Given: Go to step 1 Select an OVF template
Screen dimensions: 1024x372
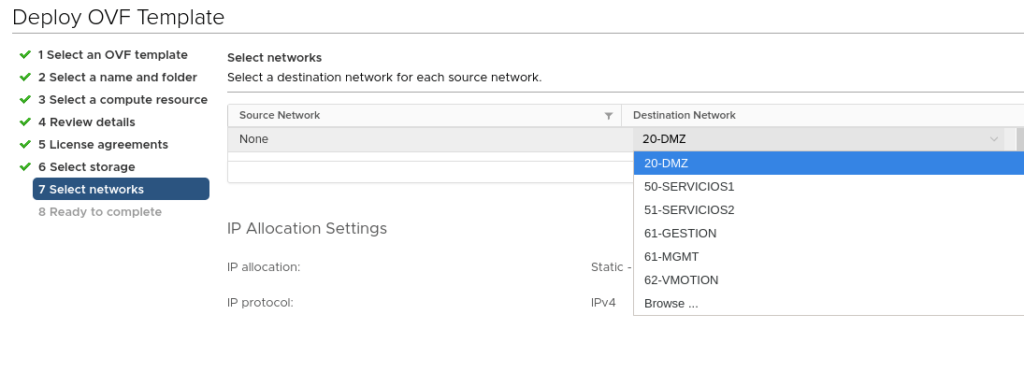Looking at the screenshot, I should coord(112,55).
